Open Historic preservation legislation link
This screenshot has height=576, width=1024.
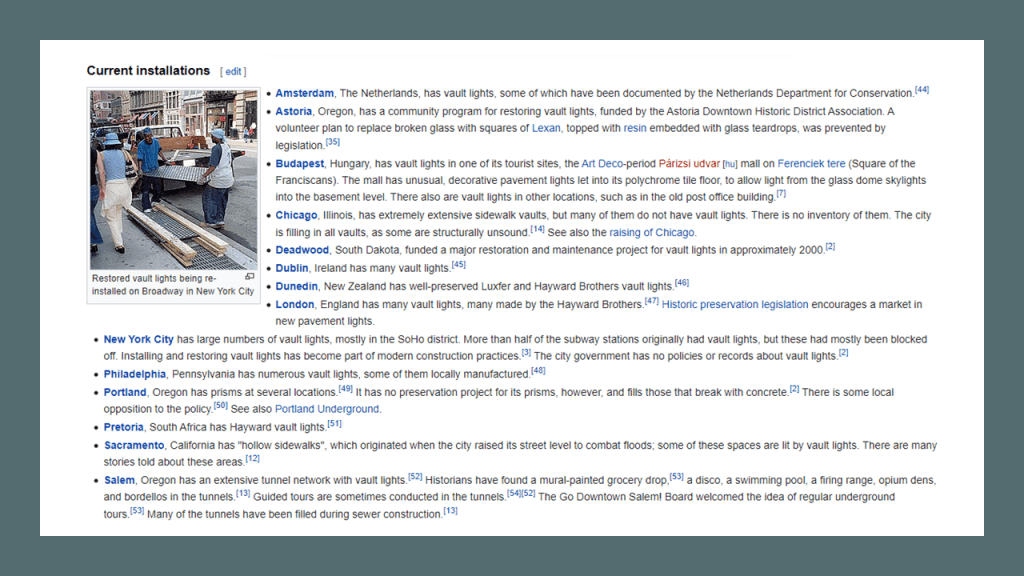click(735, 305)
